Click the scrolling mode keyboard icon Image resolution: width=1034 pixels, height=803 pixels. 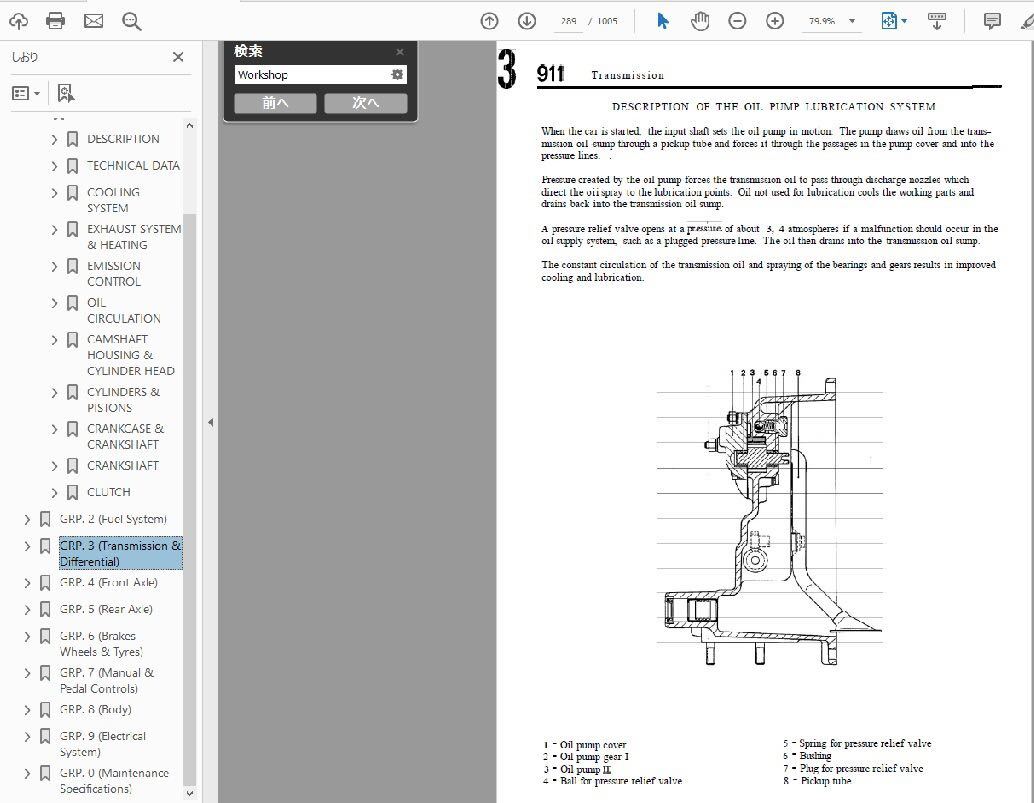tap(936, 21)
